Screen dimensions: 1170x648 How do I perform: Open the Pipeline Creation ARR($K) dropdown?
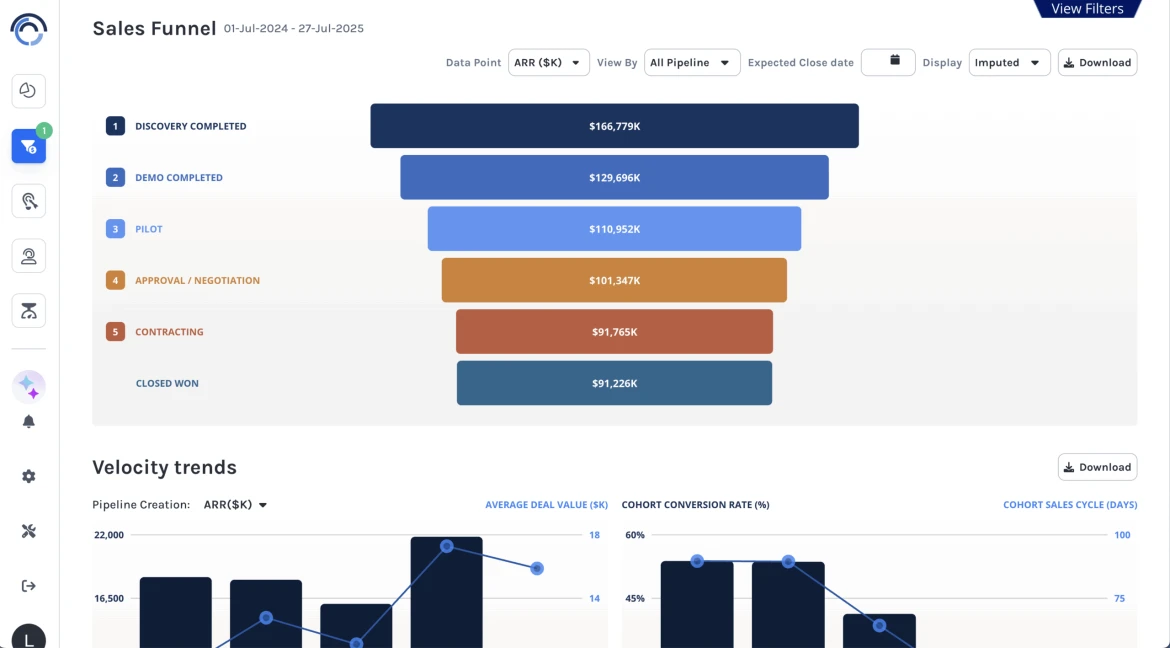236,505
